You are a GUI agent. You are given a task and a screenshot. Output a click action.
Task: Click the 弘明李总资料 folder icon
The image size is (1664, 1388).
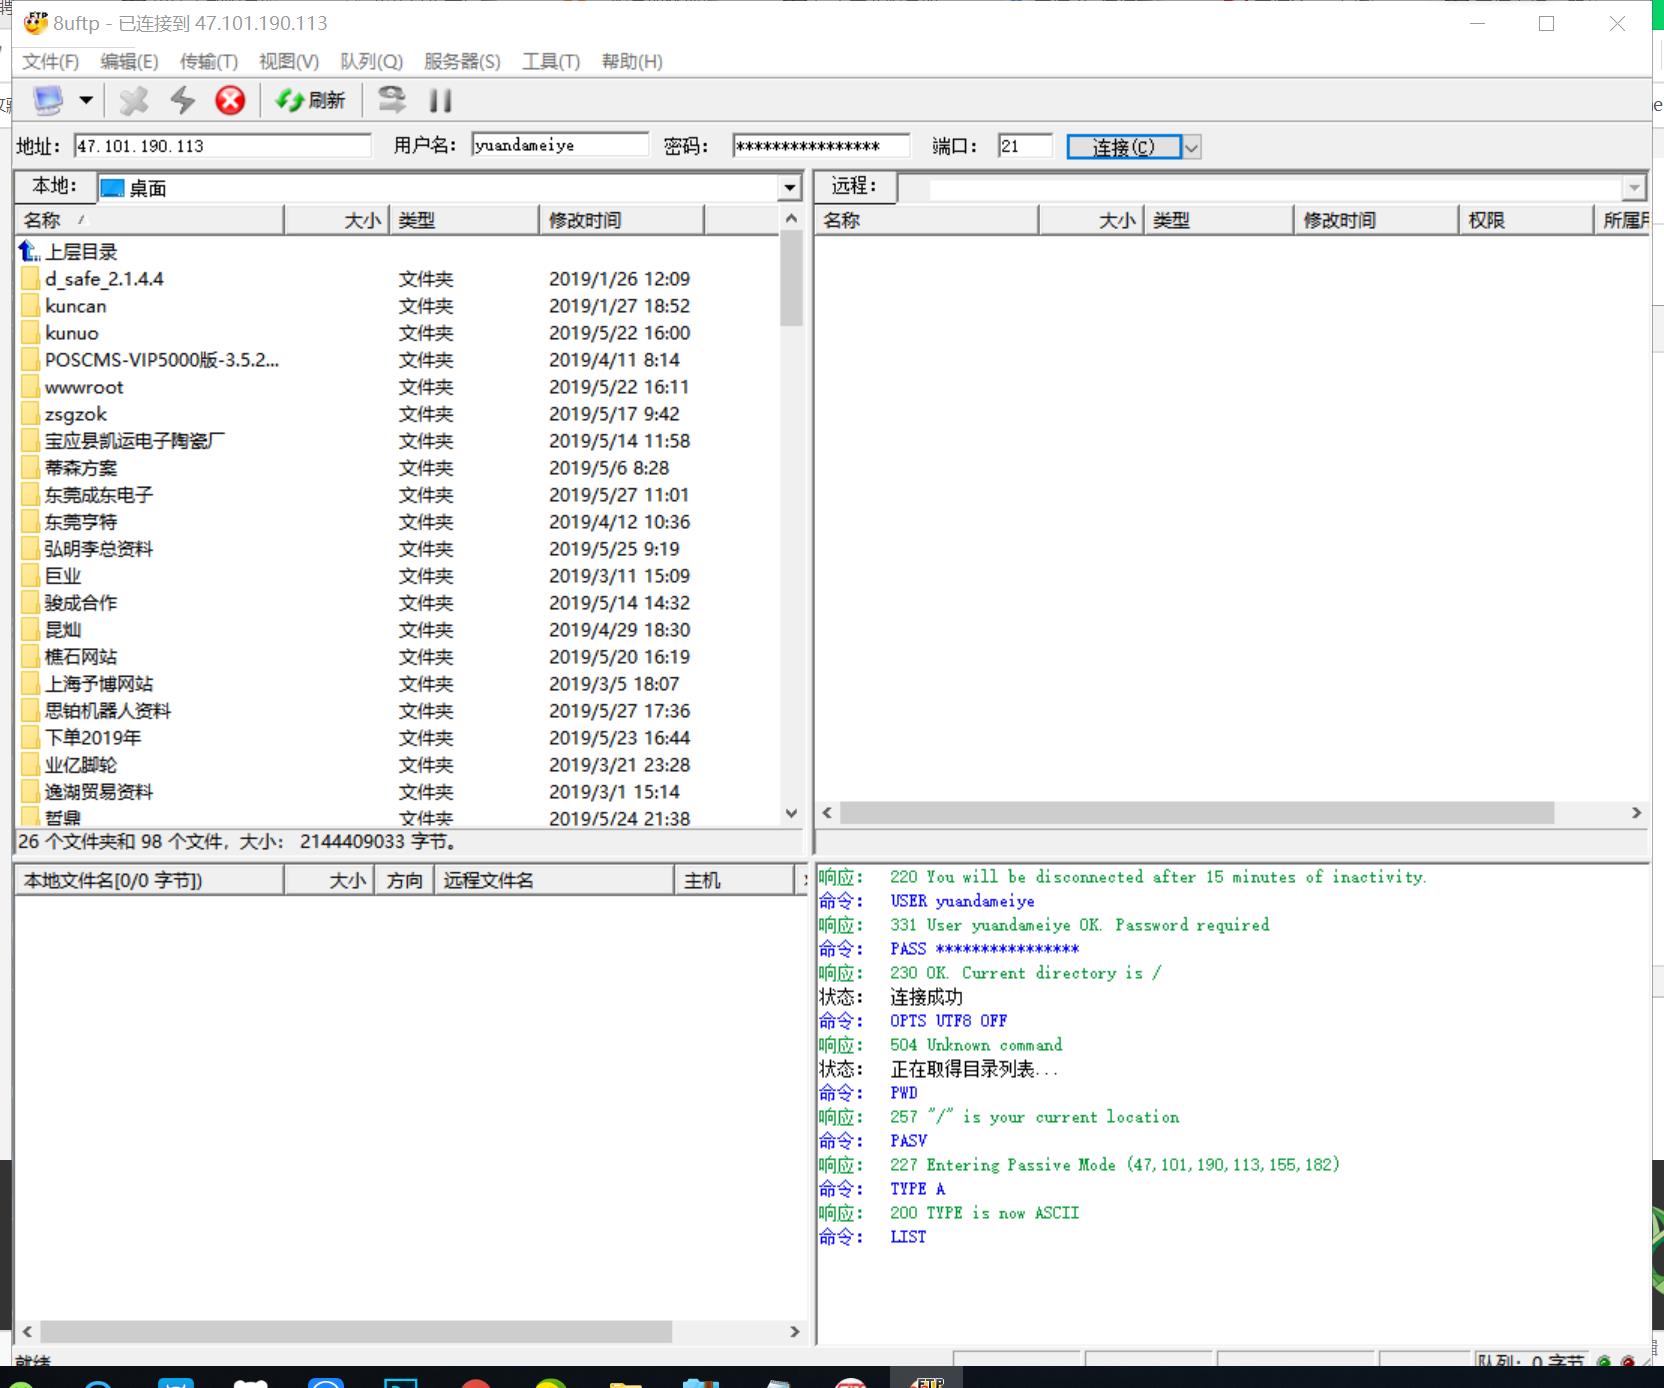30,549
